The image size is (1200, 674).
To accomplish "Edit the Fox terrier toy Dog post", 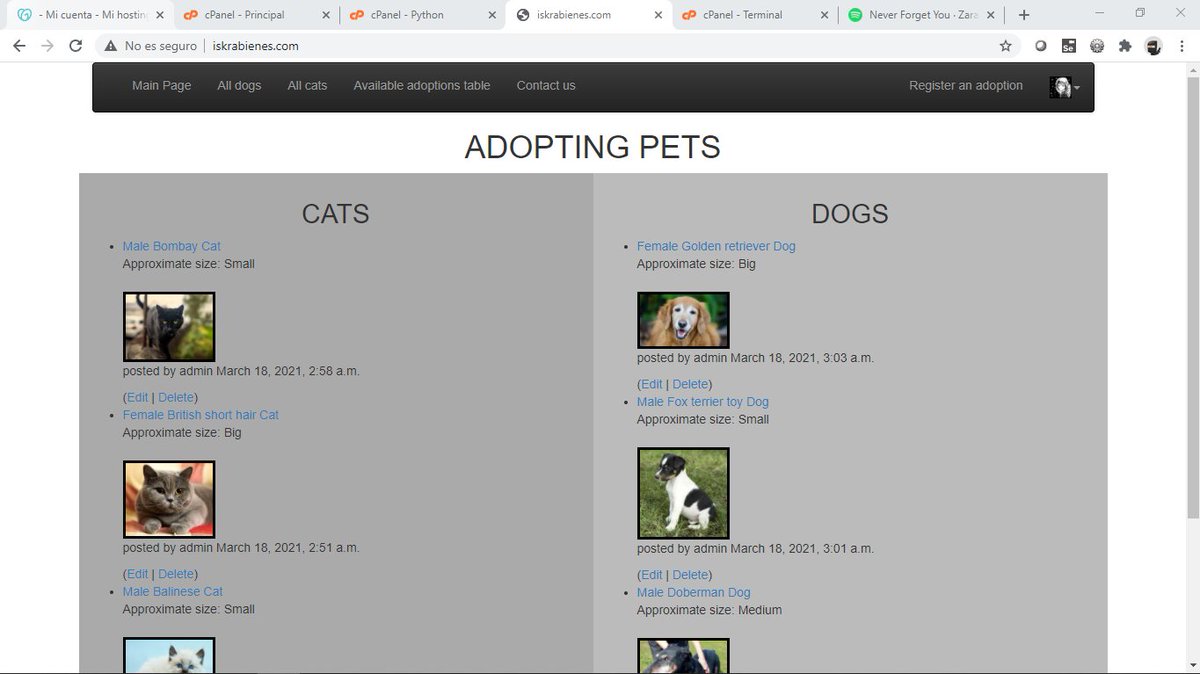I will click(x=651, y=575).
